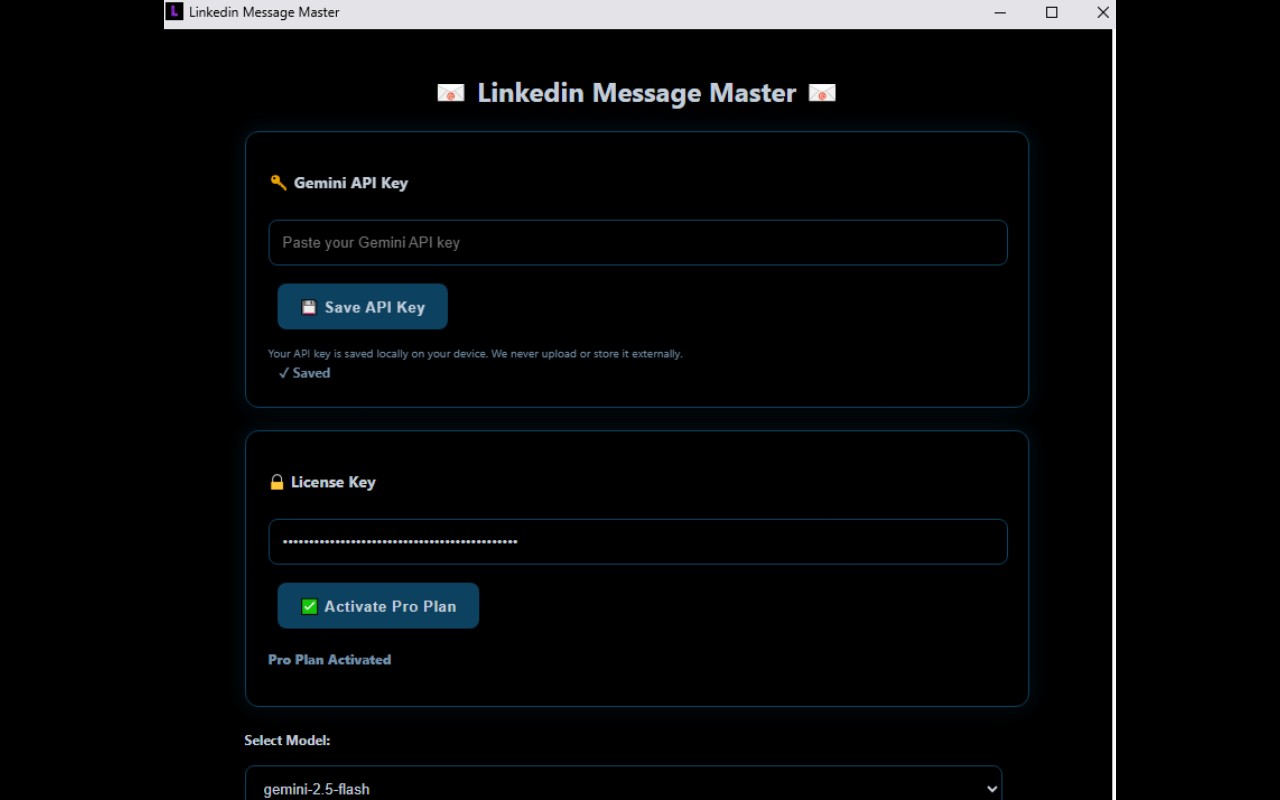Screen dimensions: 1280x800
Task: Click the Linkedin Message Master app icon in title bar
Action: pyautogui.click(x=174, y=12)
